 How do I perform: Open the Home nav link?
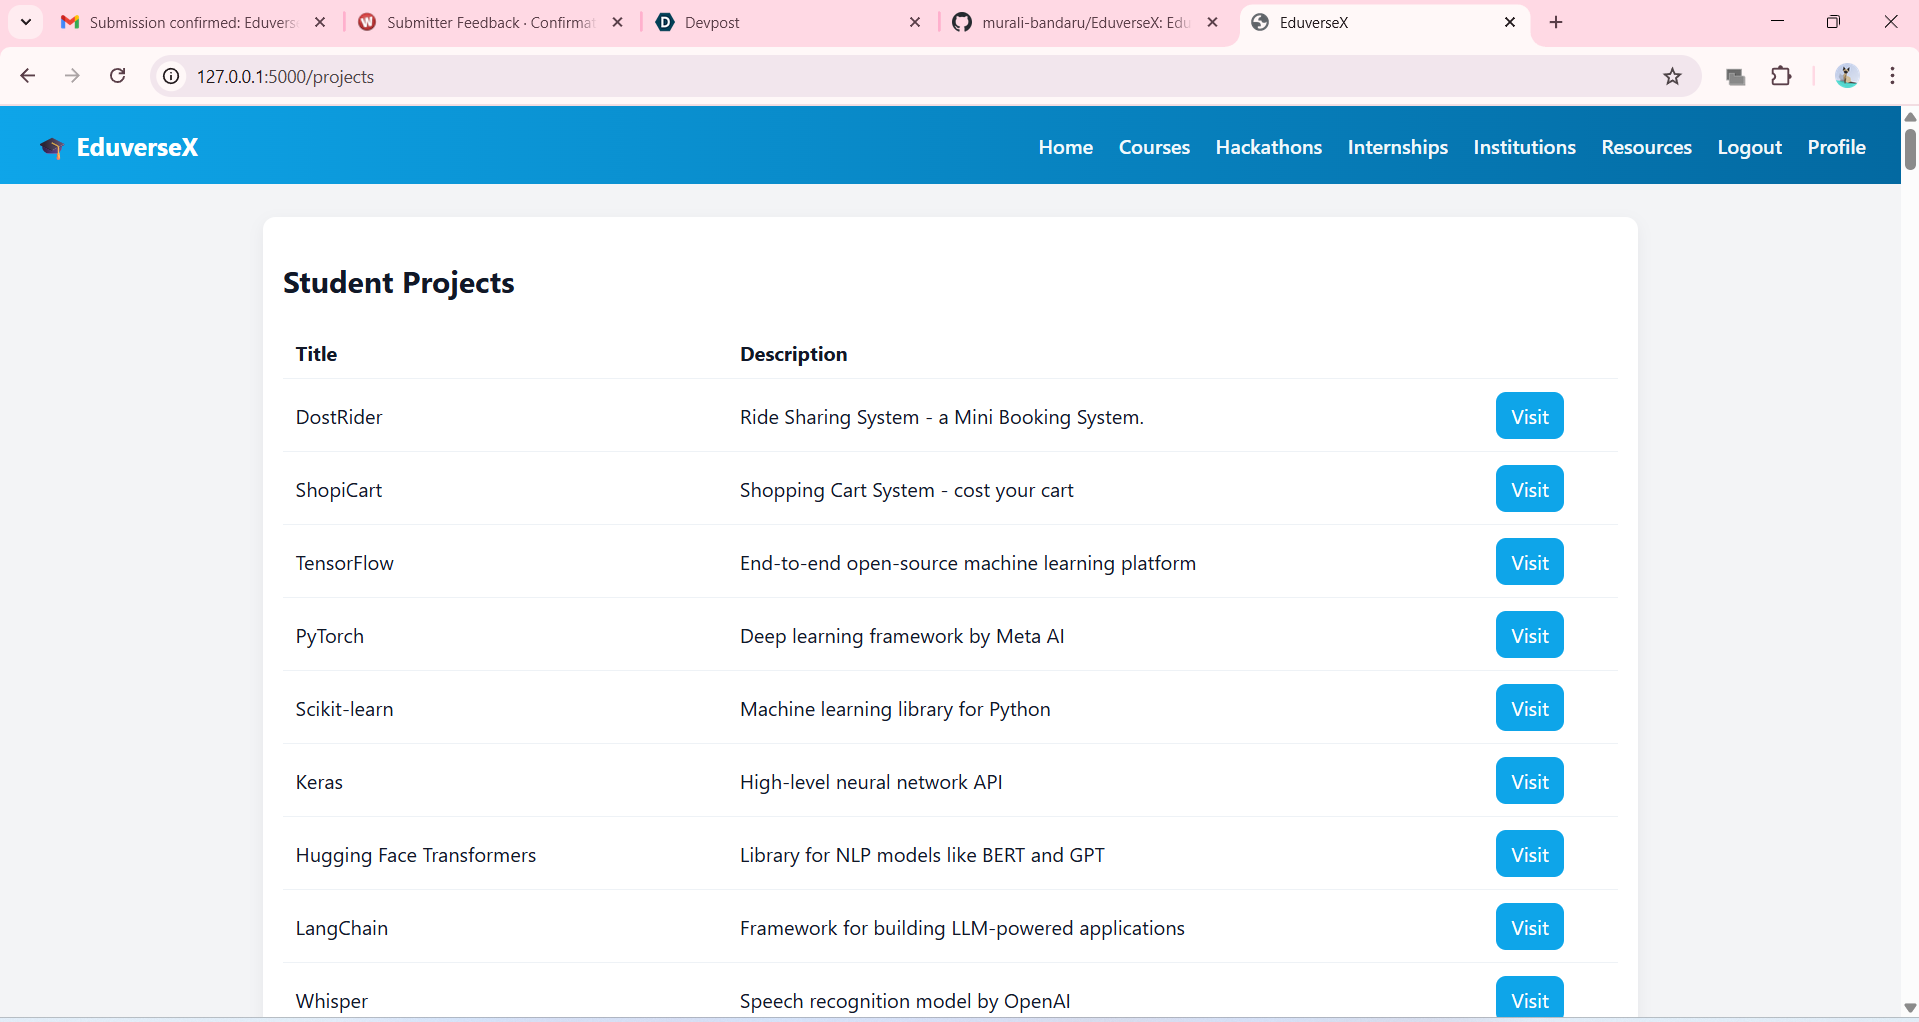pyautogui.click(x=1065, y=147)
